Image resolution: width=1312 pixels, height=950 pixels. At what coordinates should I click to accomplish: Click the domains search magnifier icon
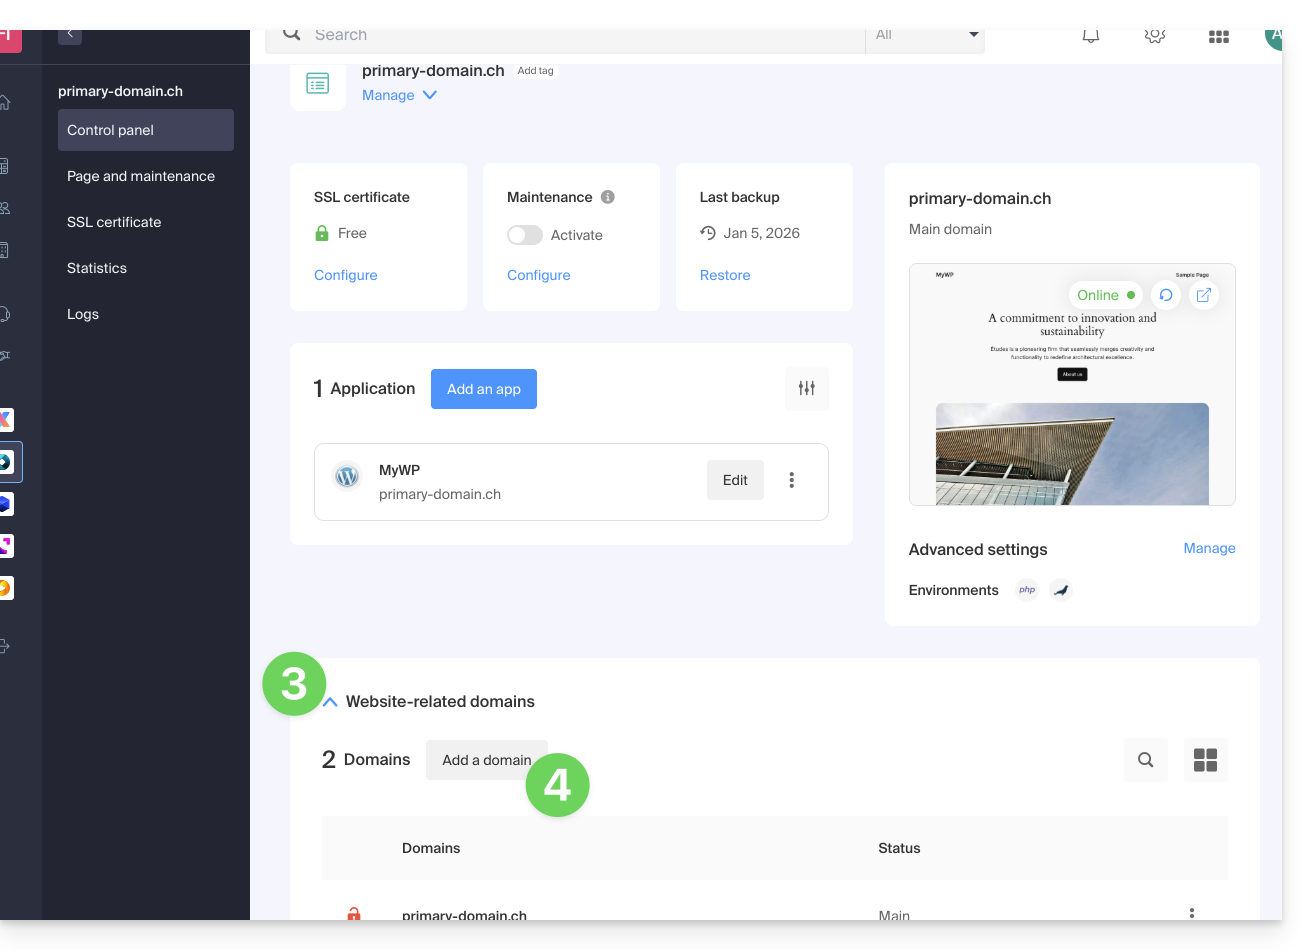[1146, 760]
